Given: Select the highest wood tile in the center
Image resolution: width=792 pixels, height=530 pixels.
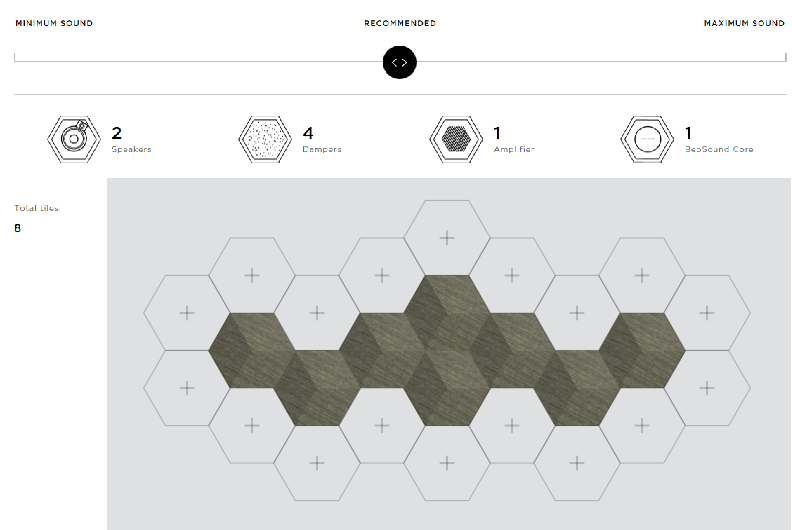Looking at the screenshot, I should pos(447,312).
